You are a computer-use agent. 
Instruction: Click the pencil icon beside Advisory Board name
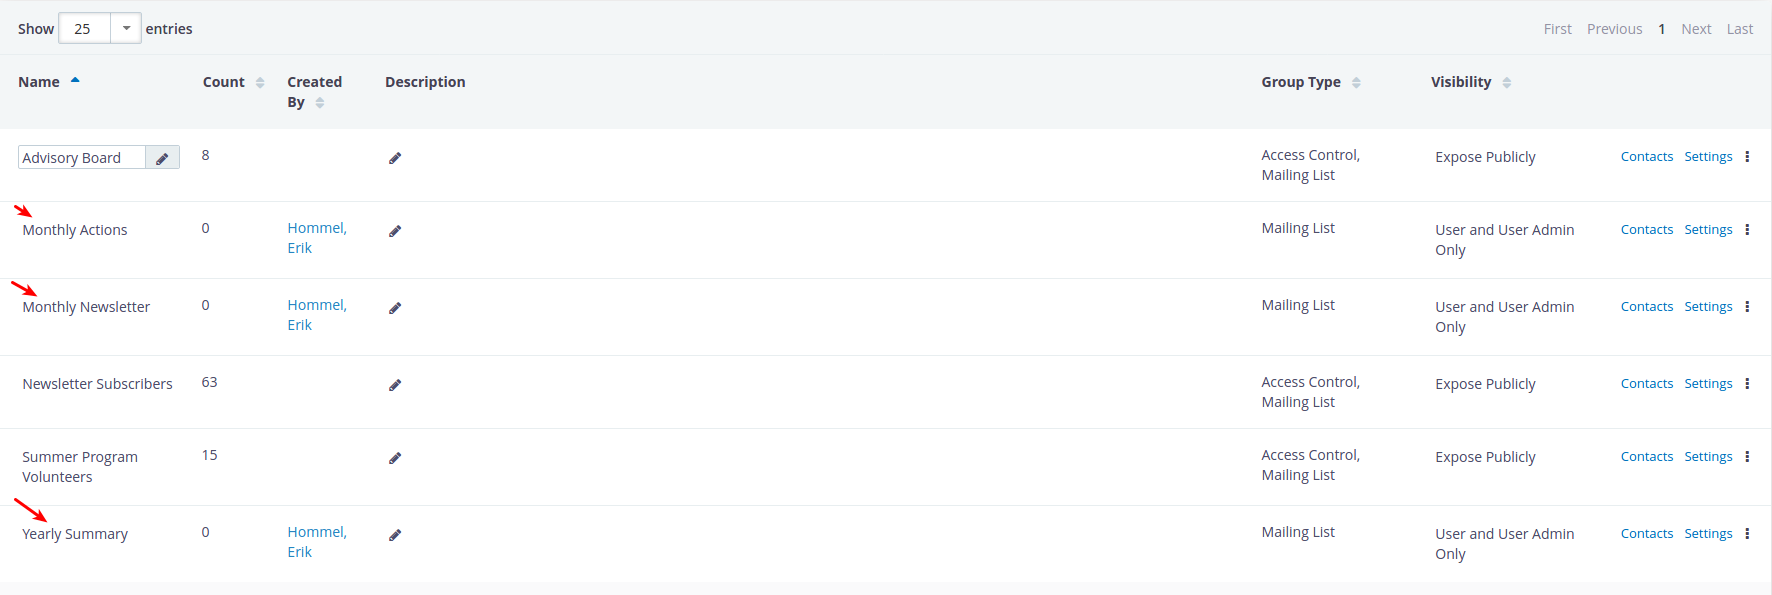tap(162, 158)
